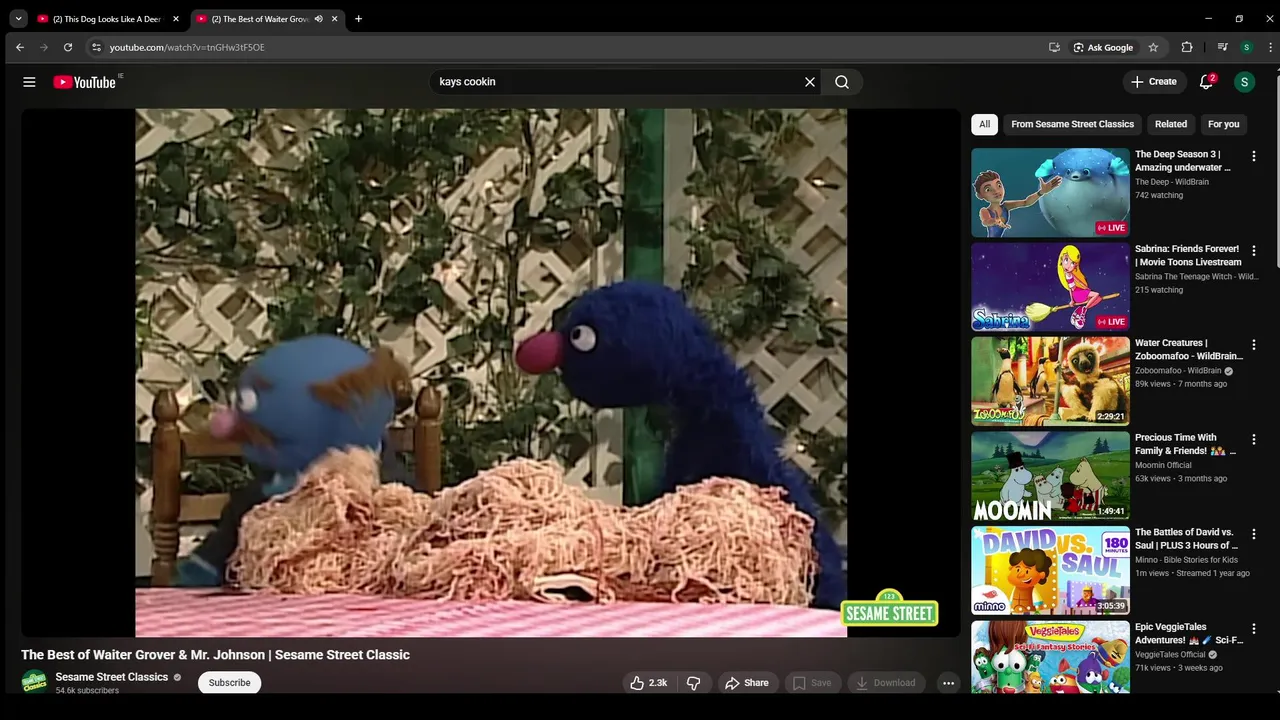Screen dimensions: 1280x720
Task: Close the This Dog Looks Like A Deer tab
Action: [x=175, y=19]
